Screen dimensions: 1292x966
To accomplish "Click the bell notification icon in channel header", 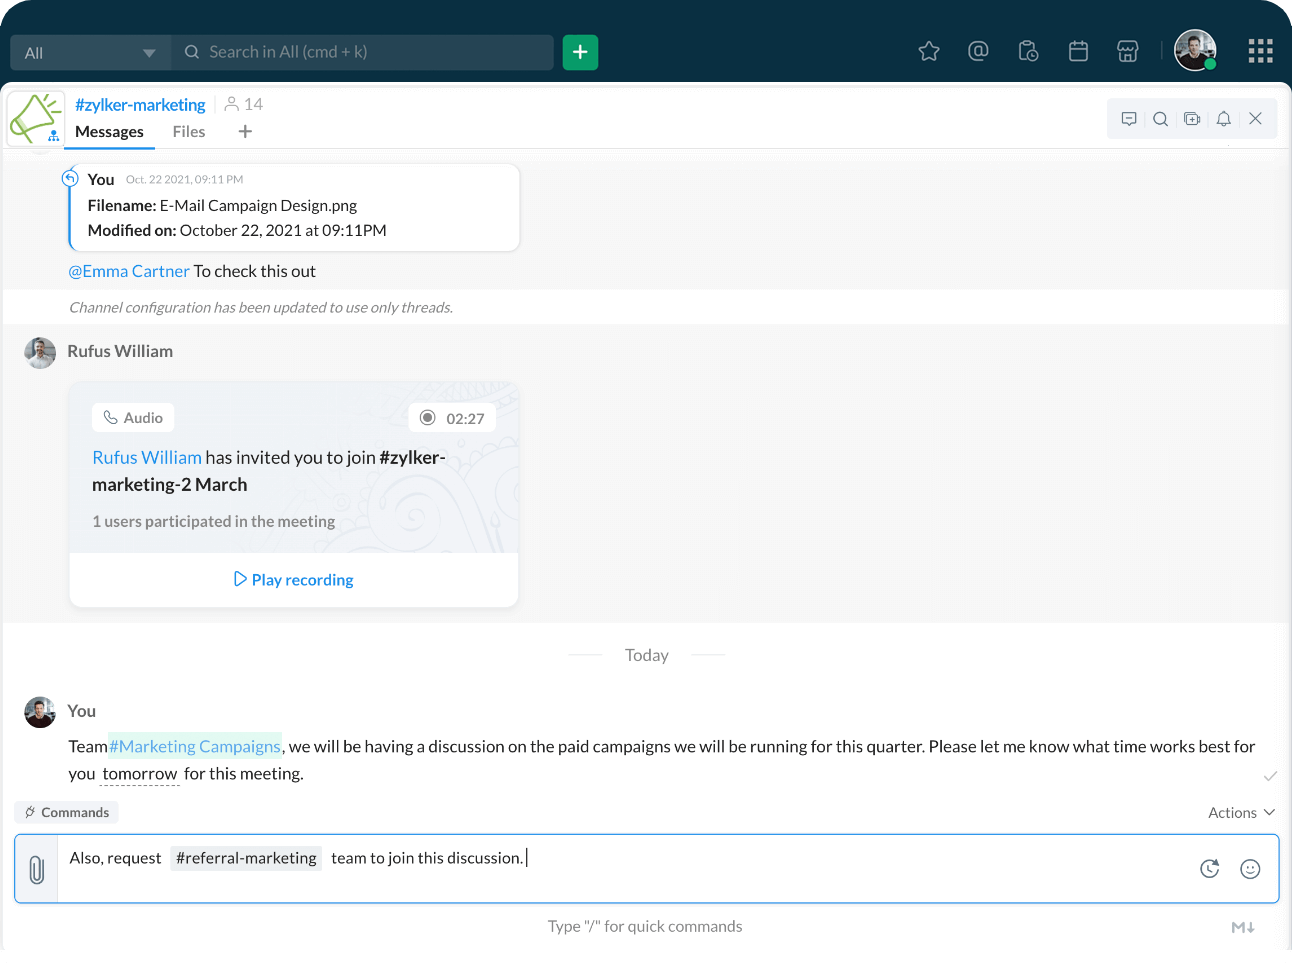I will tap(1223, 119).
